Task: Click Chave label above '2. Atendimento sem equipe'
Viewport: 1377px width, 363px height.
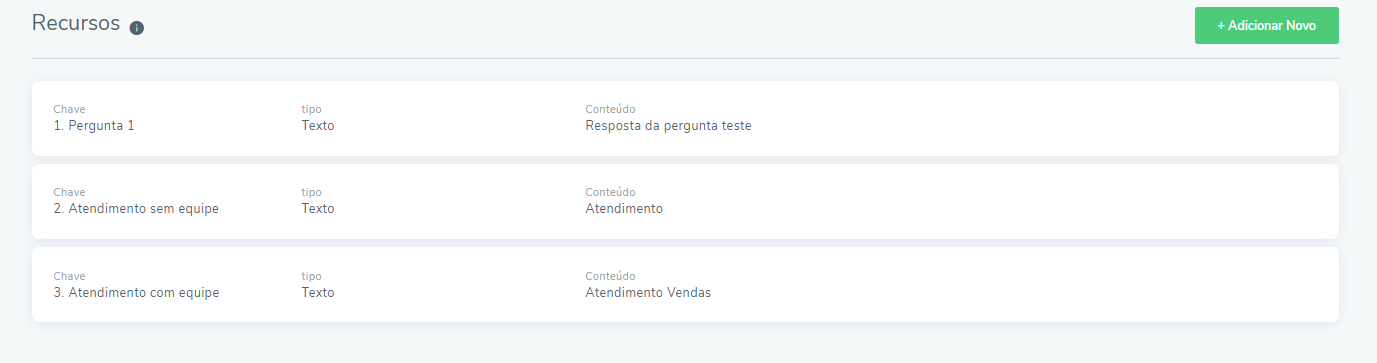Action: pos(69,192)
